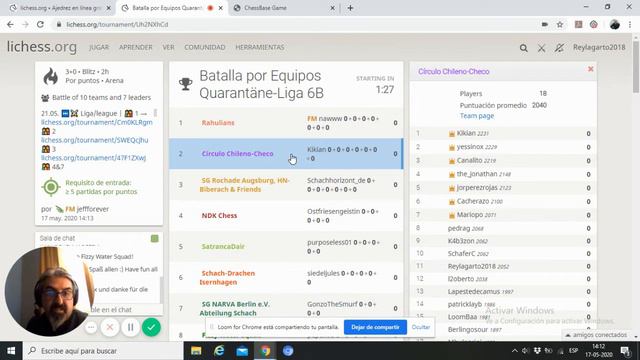Screen dimensions: 640x360
Task: Select SG Rochade Augsburg team row
Action: tap(286, 185)
